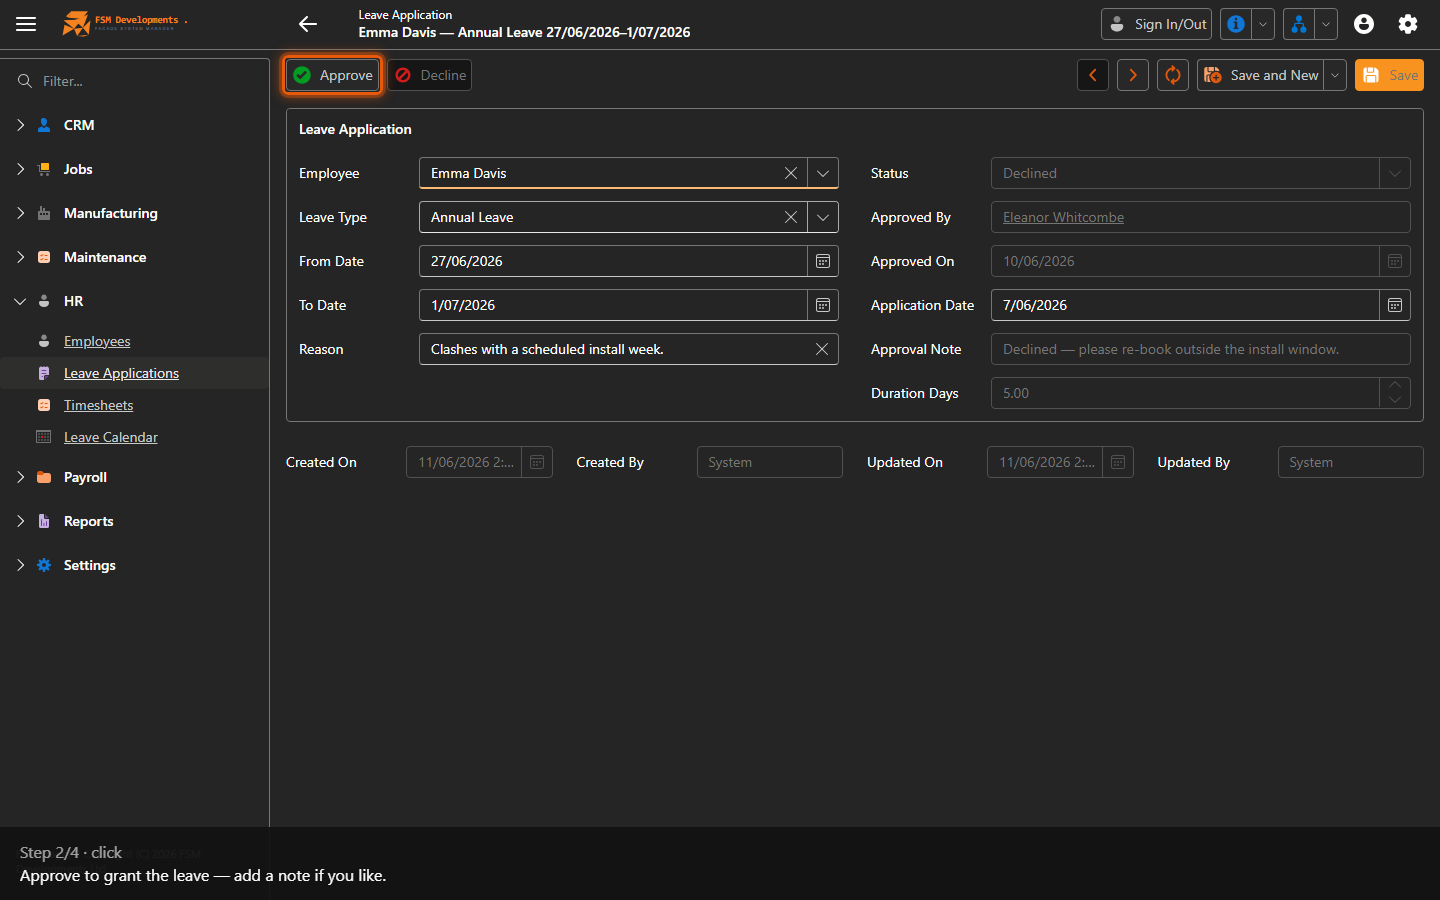Focus the sidebar Filter field

(x=135, y=81)
